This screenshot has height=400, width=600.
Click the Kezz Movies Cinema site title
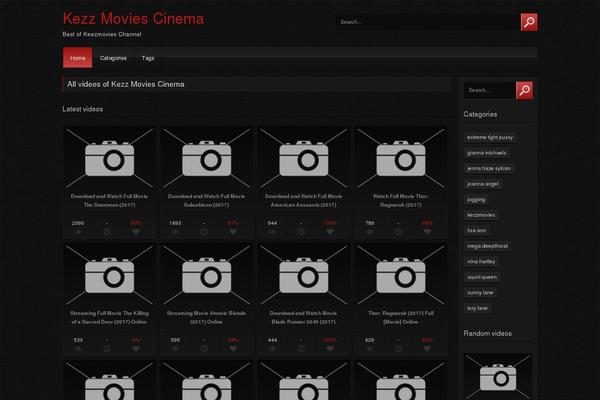[x=134, y=19]
